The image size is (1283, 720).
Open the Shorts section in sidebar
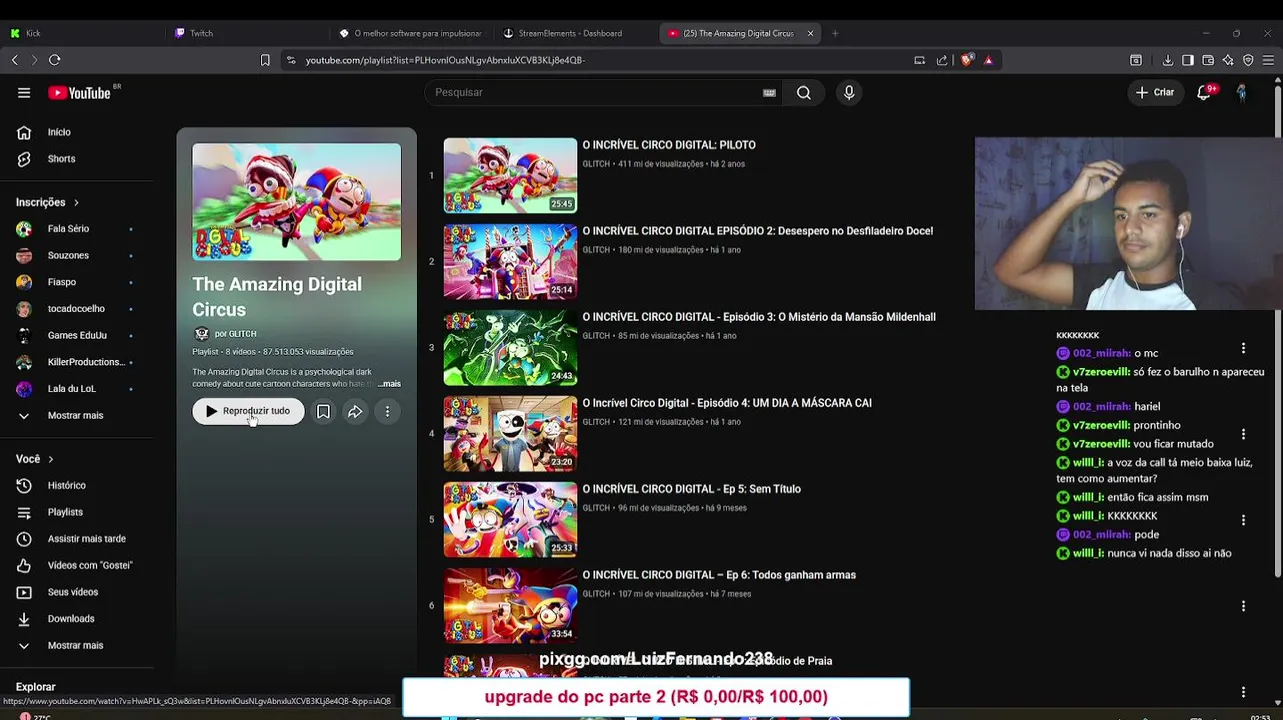point(62,159)
